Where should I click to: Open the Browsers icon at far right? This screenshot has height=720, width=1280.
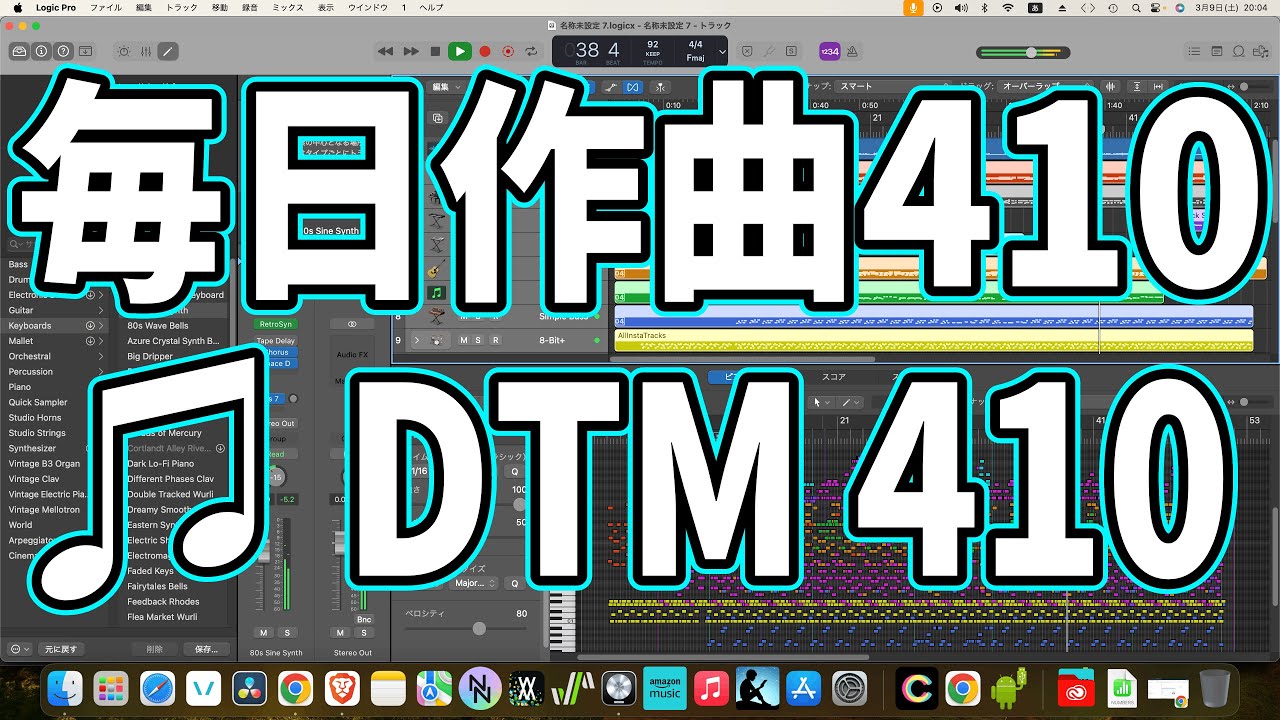click(x=1263, y=51)
